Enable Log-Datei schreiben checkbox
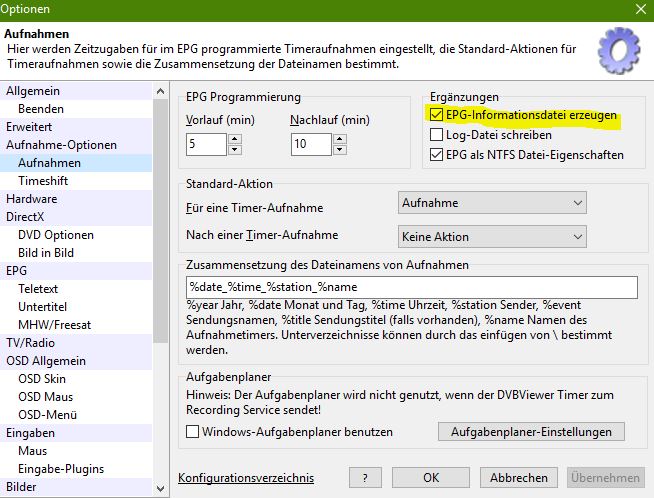The width and height of the screenshot is (654, 498). [x=435, y=135]
